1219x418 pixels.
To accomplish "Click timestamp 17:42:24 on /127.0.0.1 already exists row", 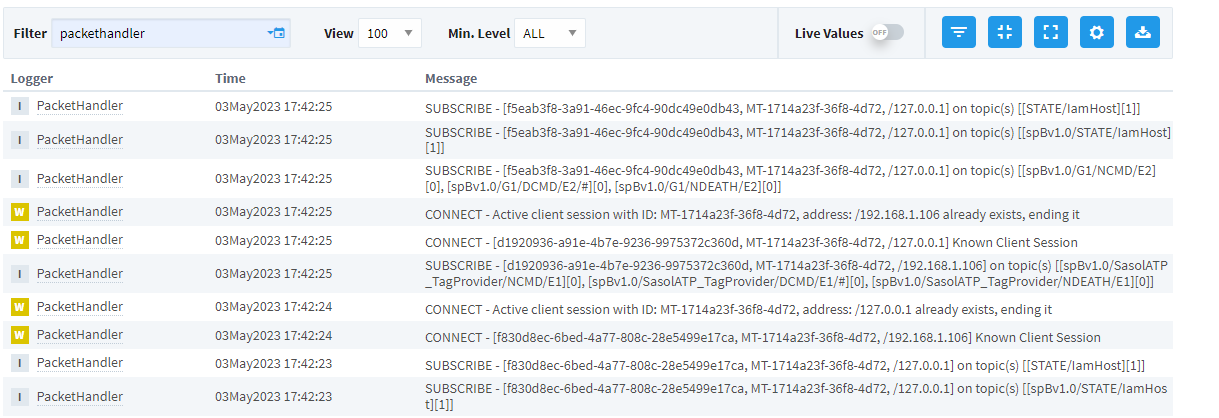I will pos(273,307).
